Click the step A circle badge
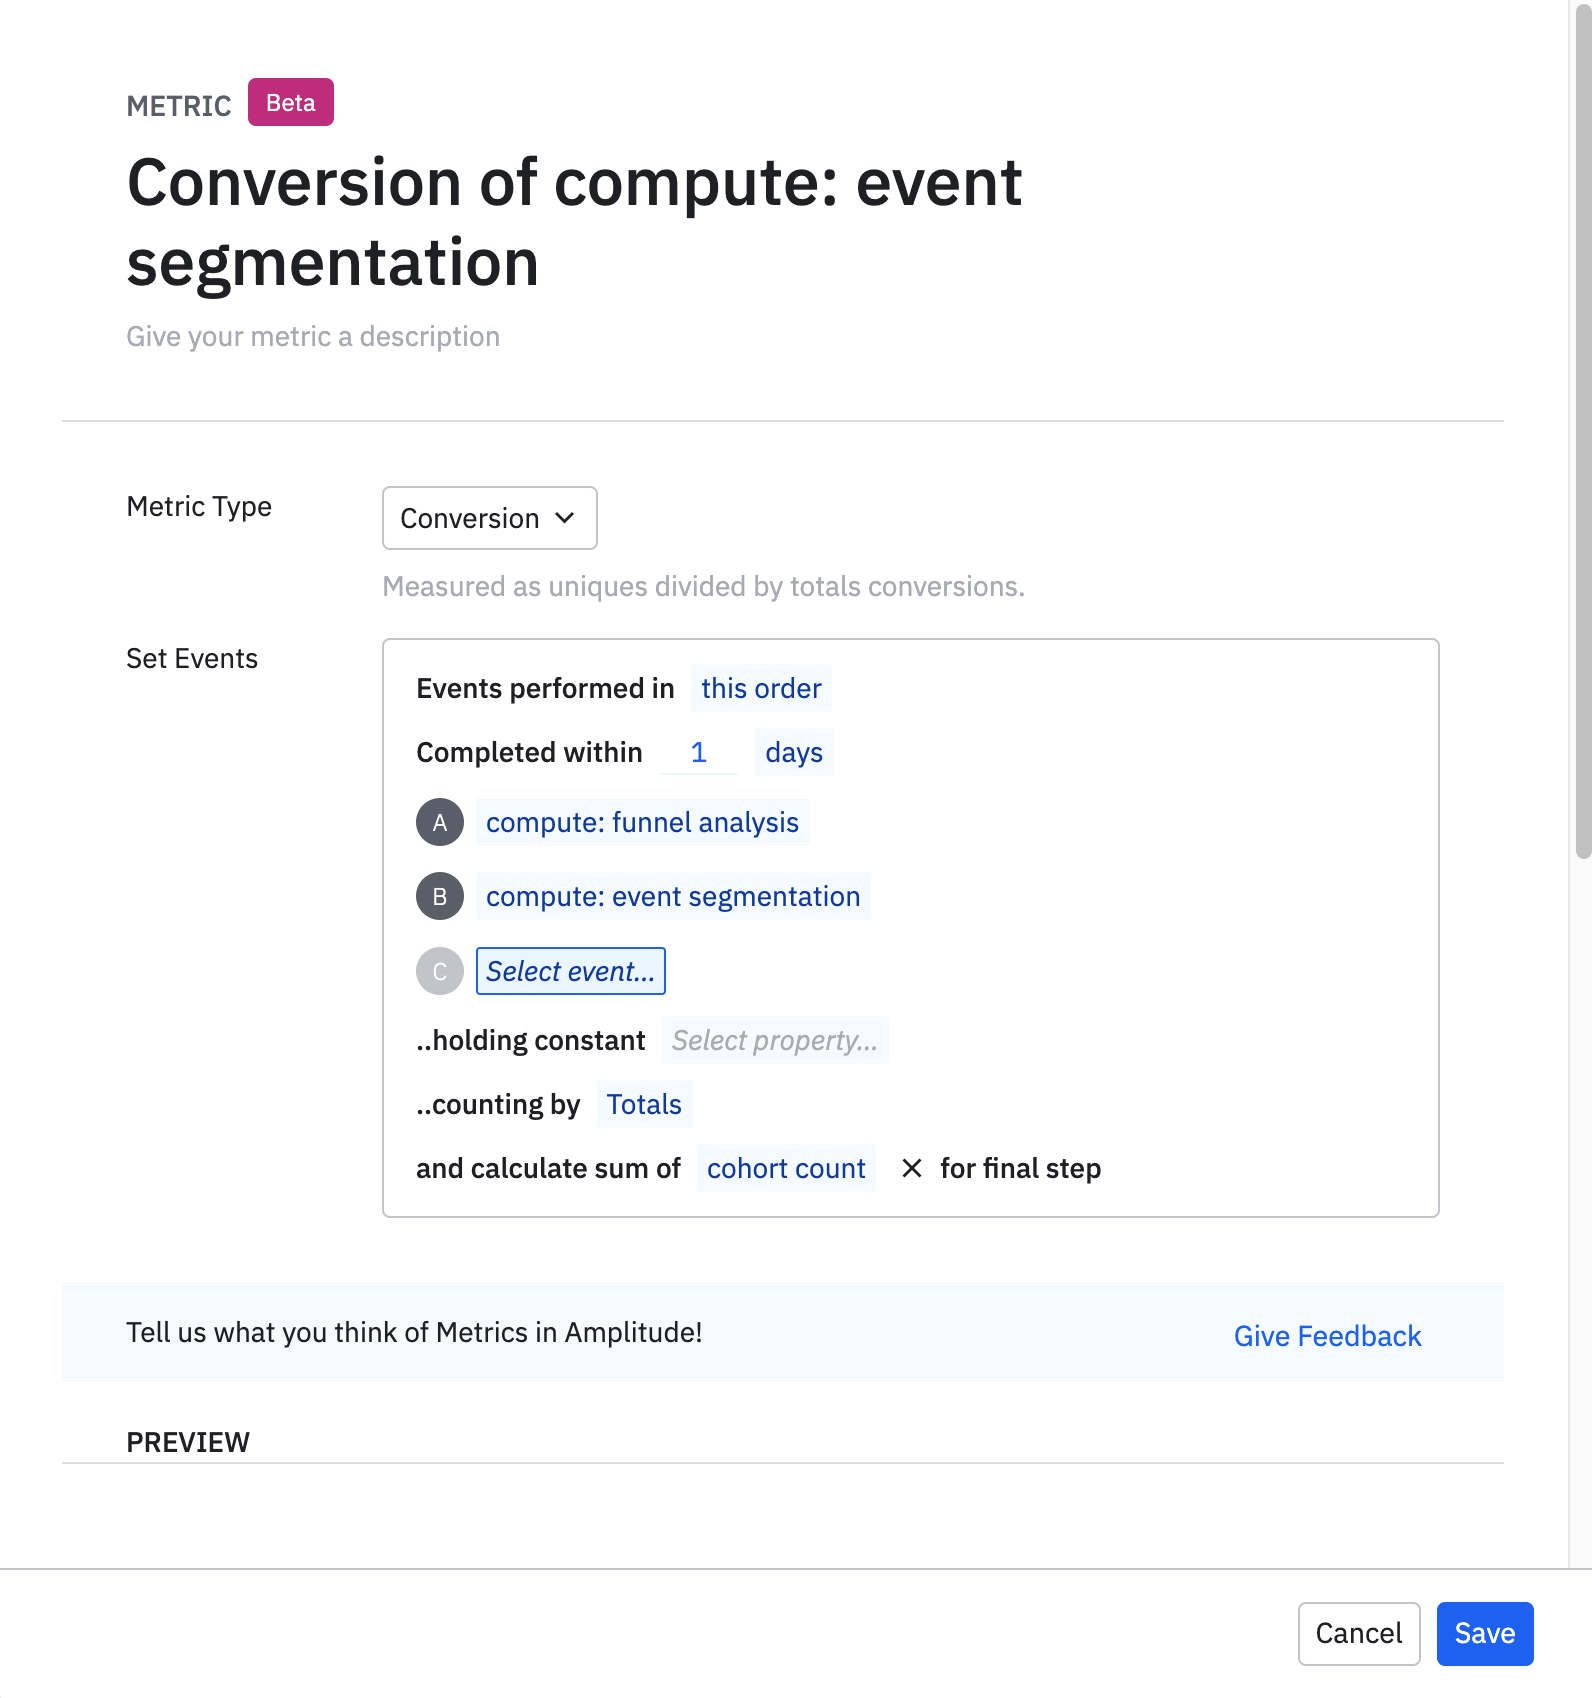The image size is (1592, 1698). click(x=439, y=823)
